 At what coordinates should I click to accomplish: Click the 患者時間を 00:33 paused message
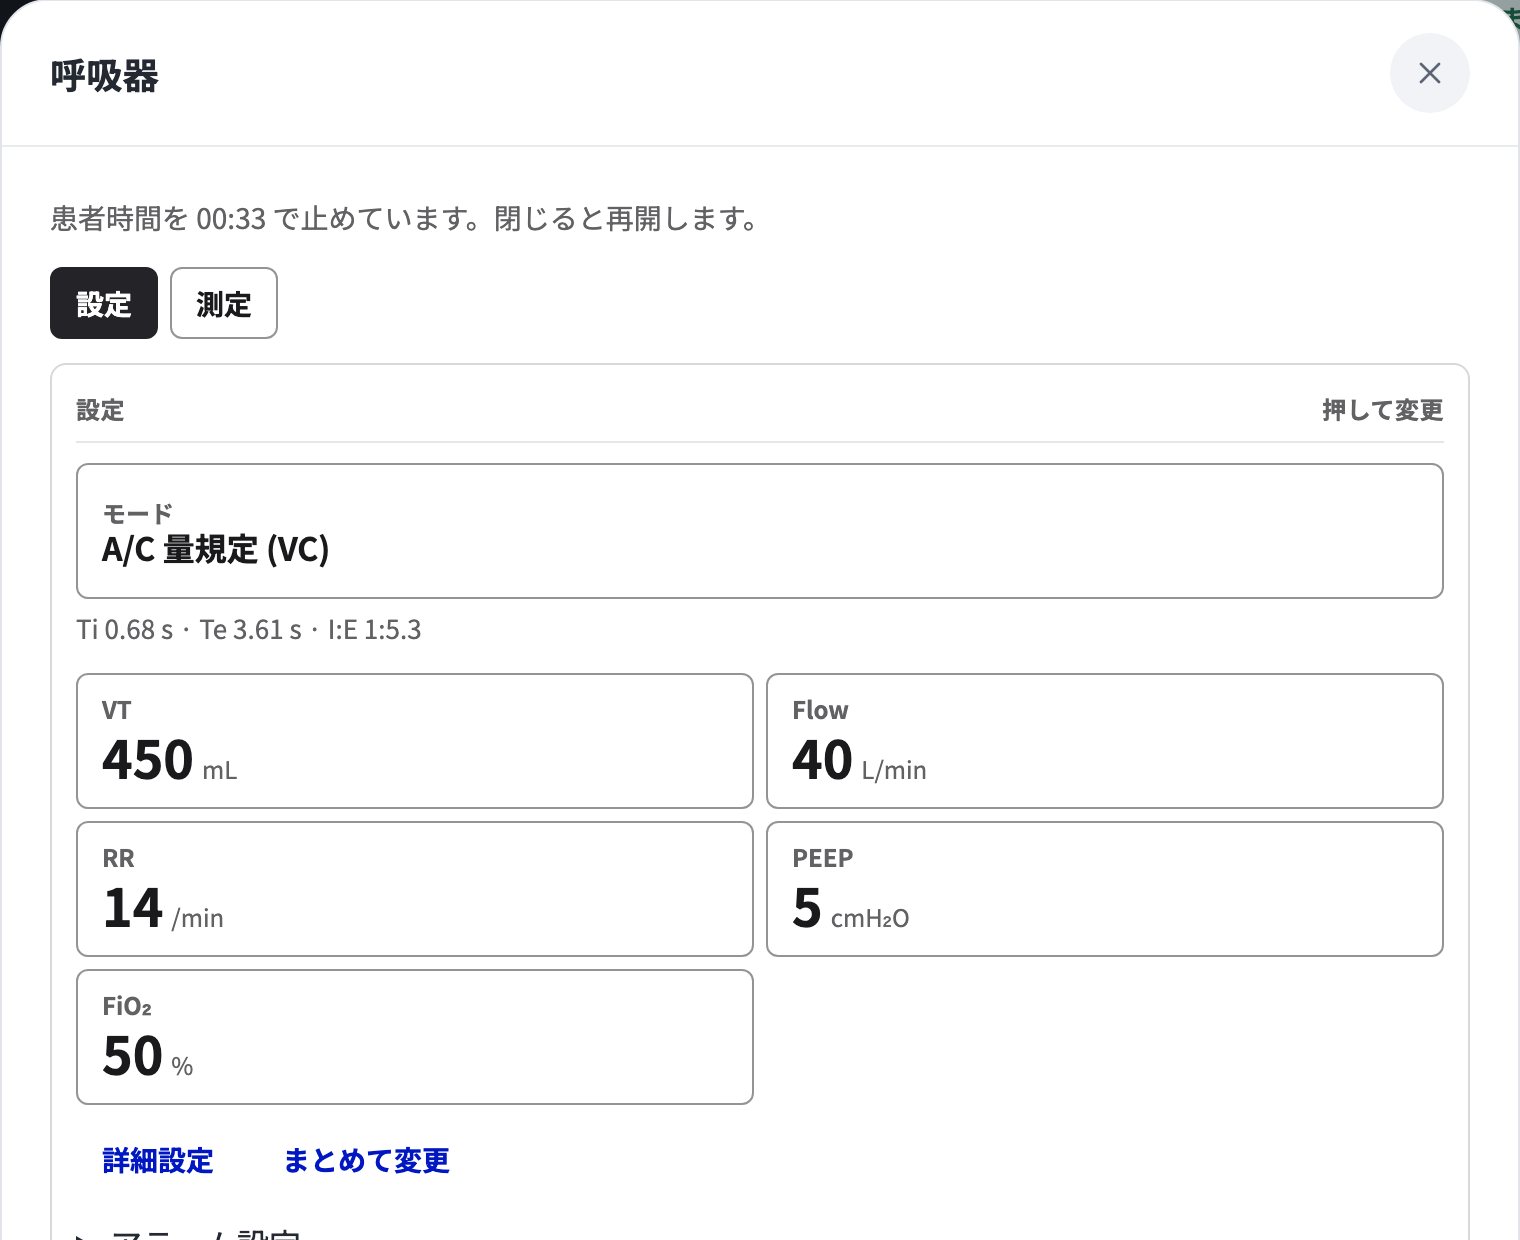407,218
